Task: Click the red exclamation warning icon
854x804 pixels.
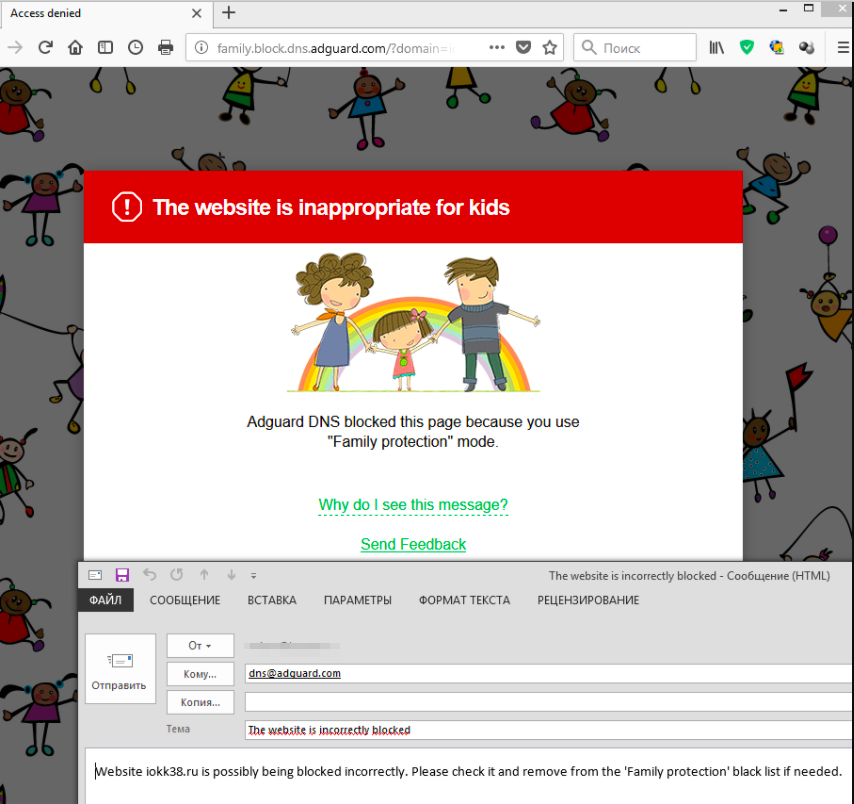Action: 127,207
